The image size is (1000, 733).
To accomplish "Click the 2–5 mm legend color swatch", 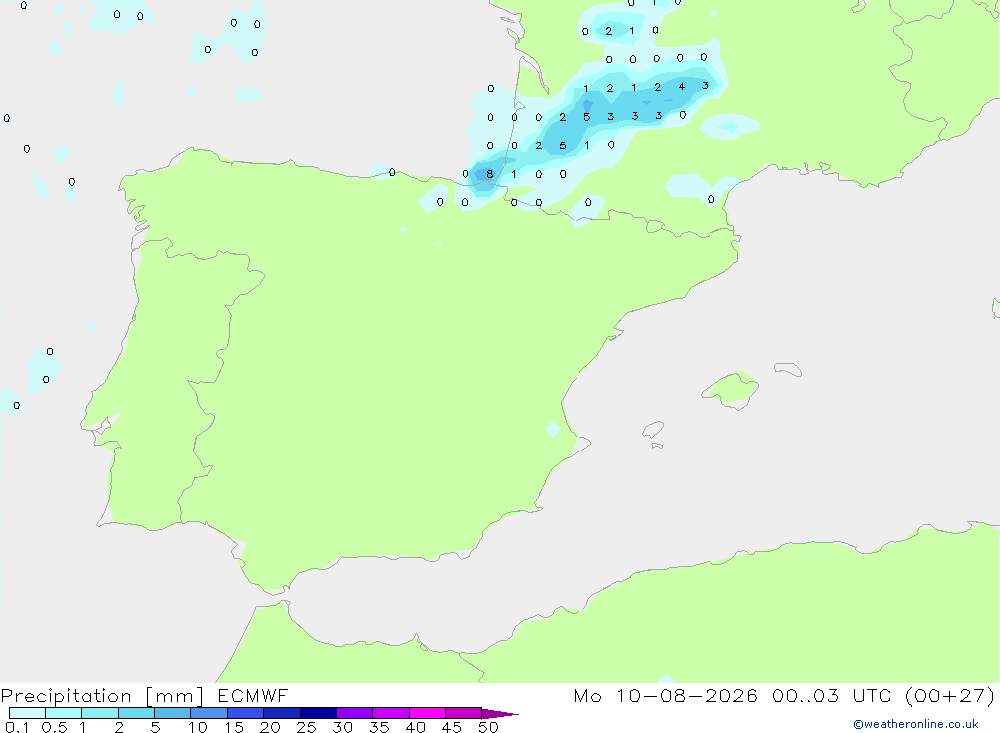I will pos(136,713).
